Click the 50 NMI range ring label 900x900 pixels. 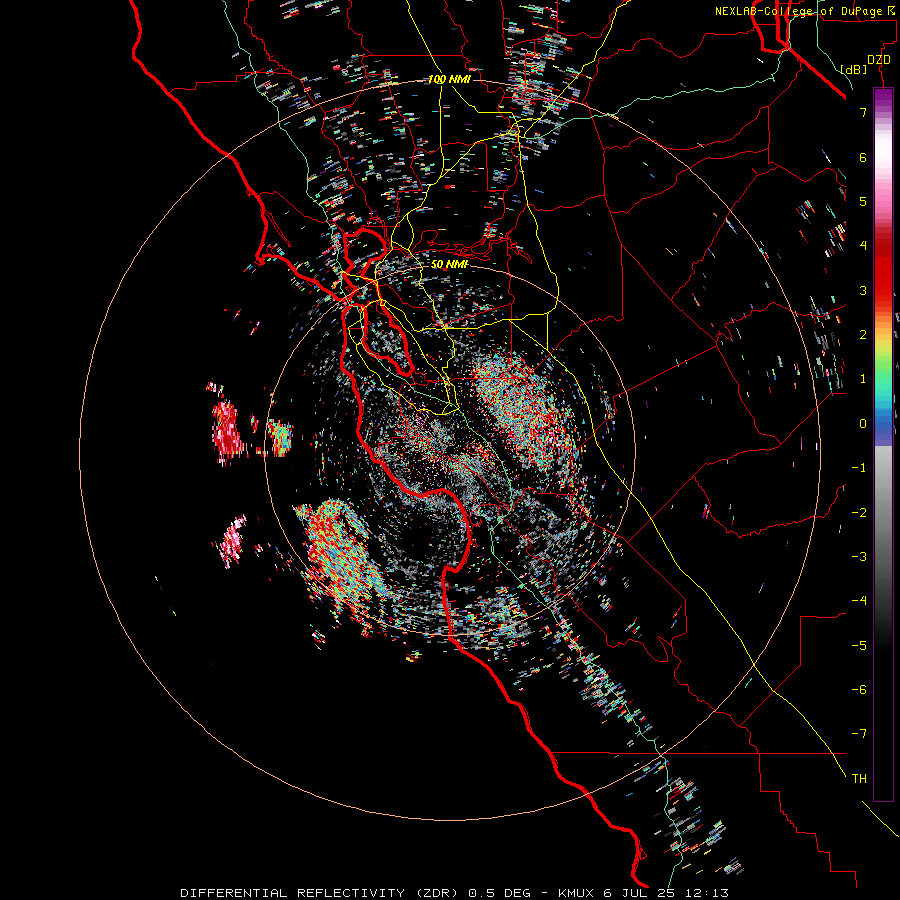coord(449,264)
